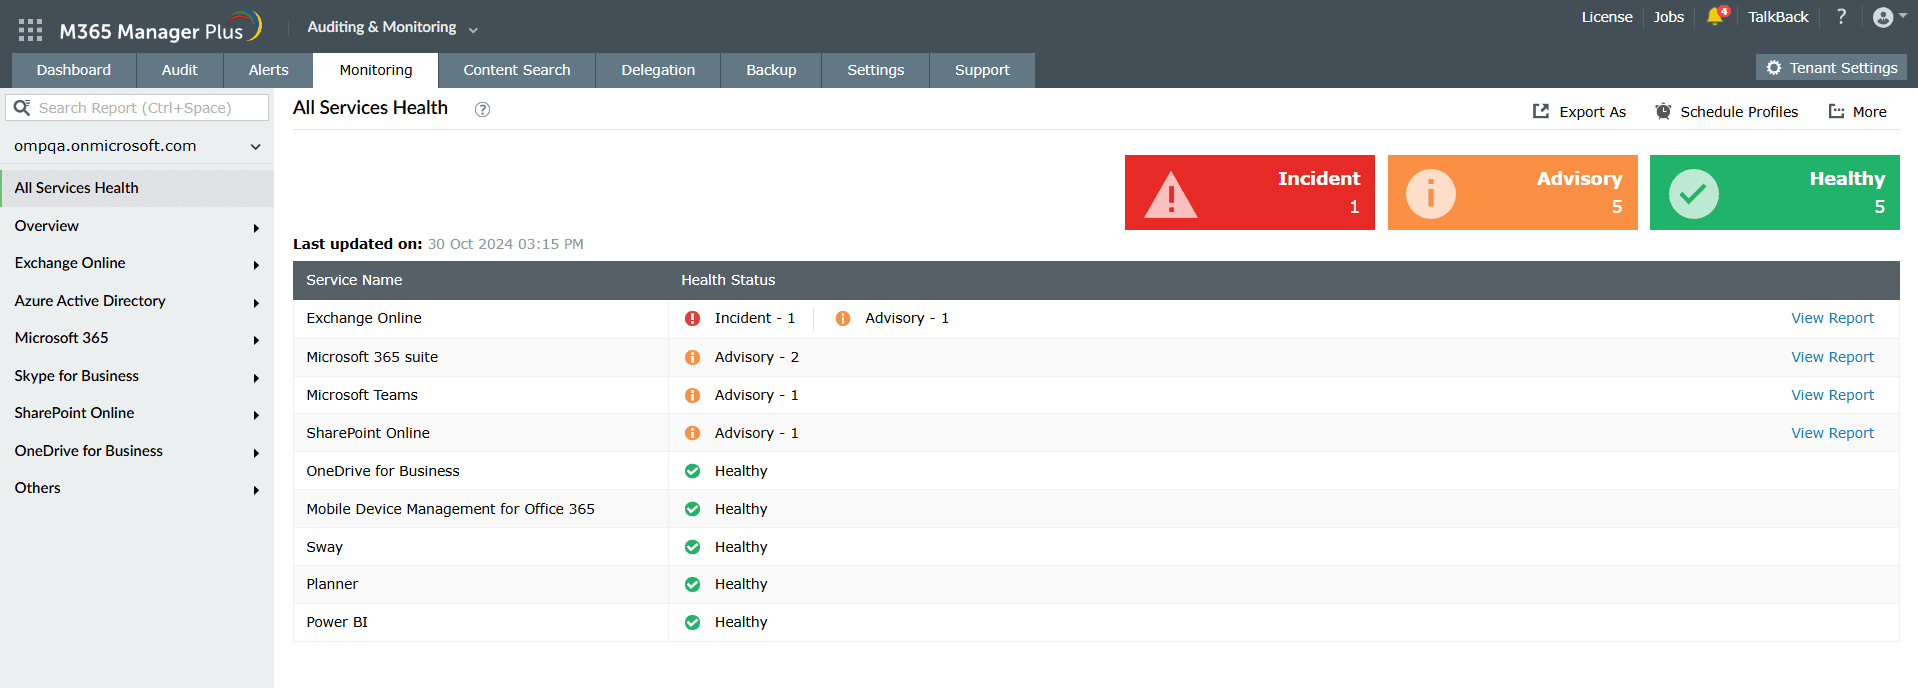Click the notification bell icon
Image resolution: width=1918 pixels, height=688 pixels.
1716,17
